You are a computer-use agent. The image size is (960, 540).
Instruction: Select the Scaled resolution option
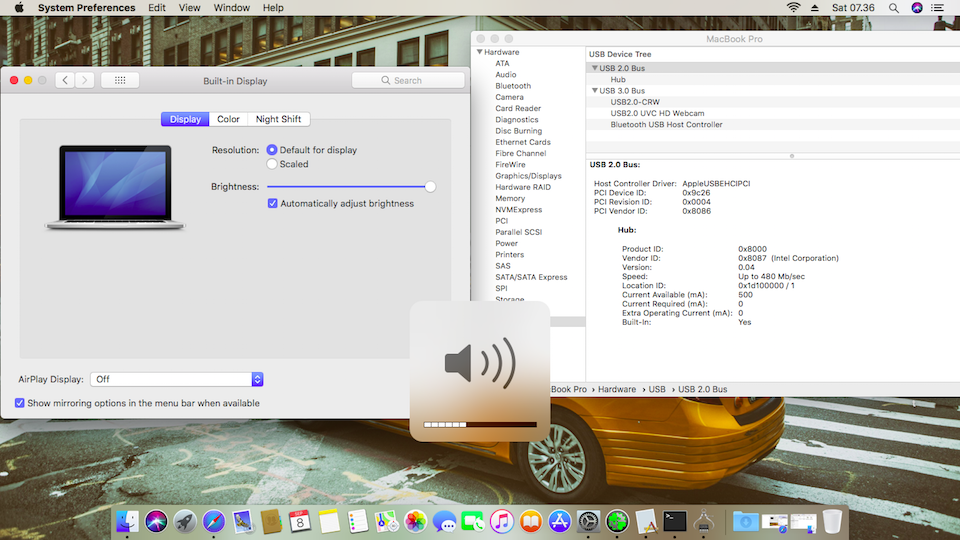272,164
